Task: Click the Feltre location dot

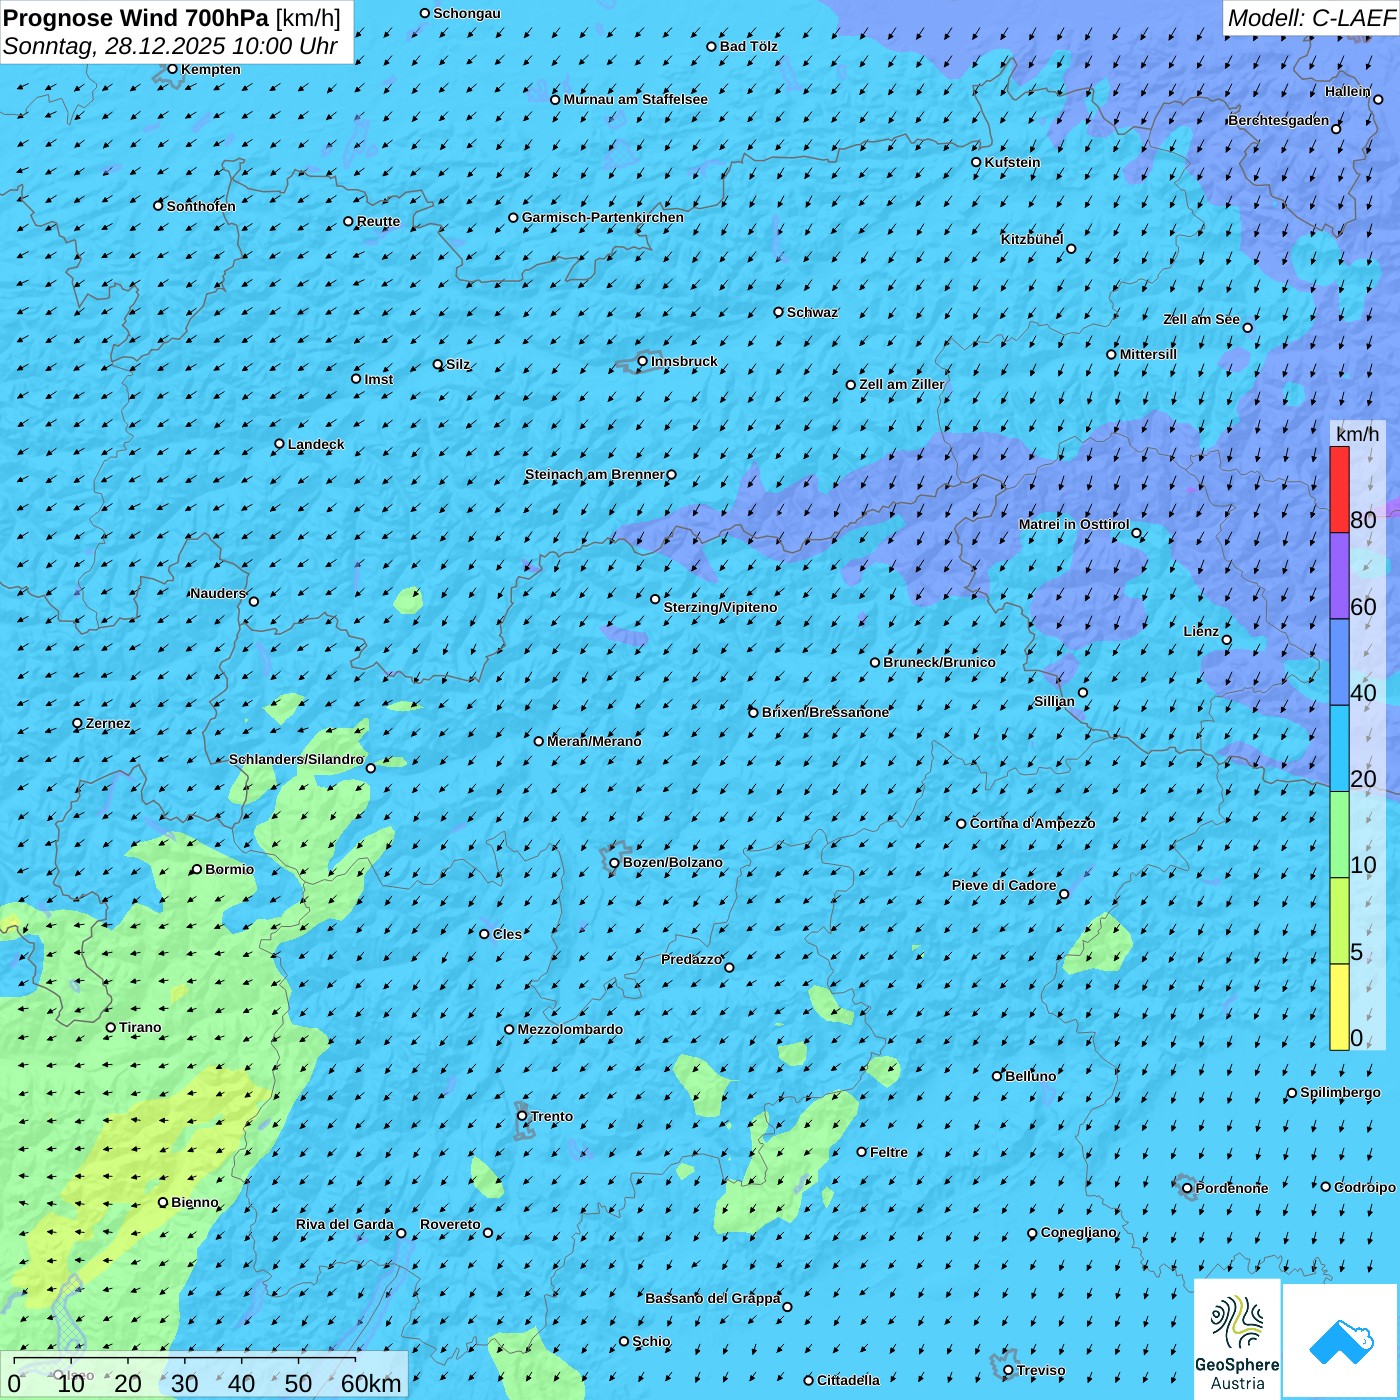Action: pos(862,1152)
